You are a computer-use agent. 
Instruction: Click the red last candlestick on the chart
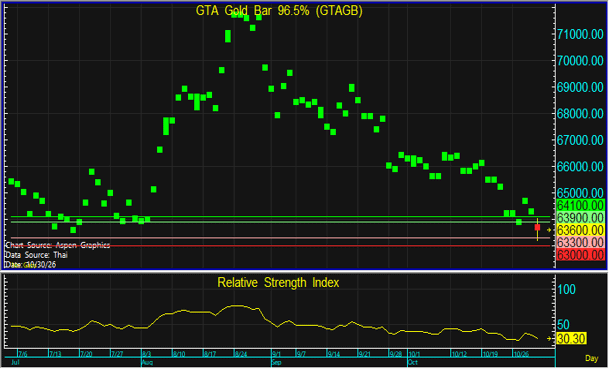pyautogui.click(x=538, y=228)
